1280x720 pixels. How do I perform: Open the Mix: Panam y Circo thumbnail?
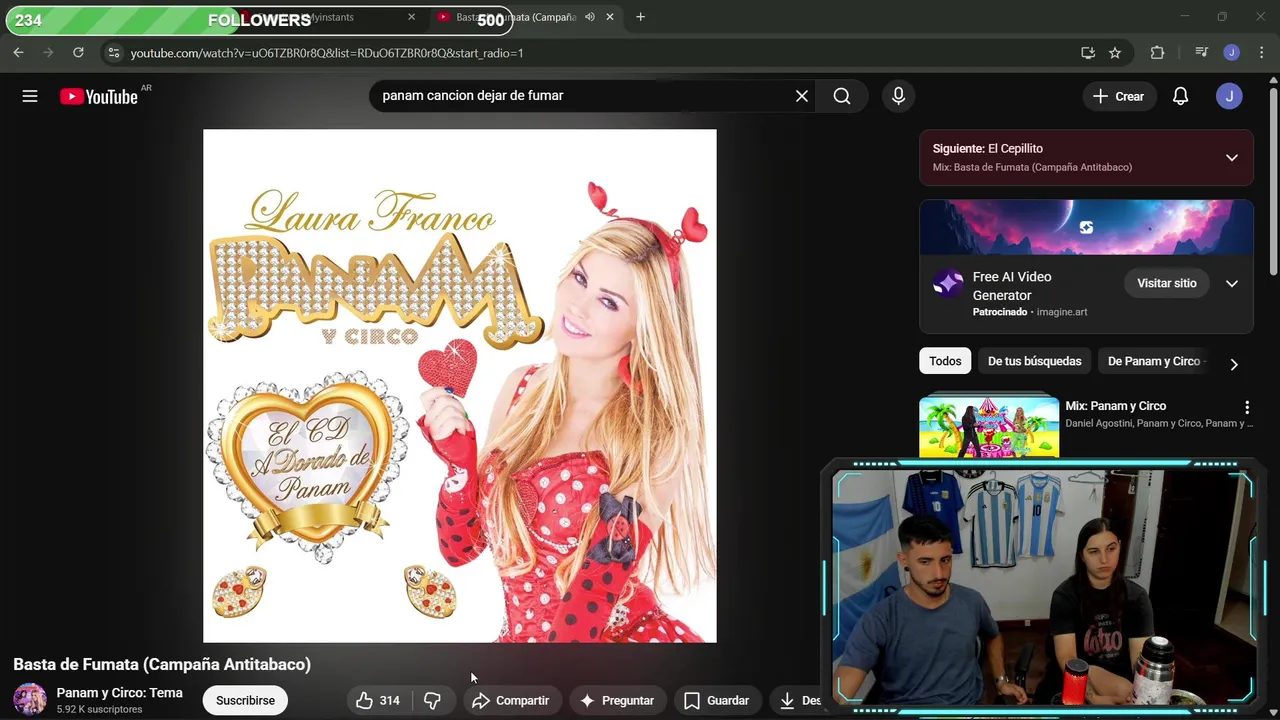(x=989, y=427)
